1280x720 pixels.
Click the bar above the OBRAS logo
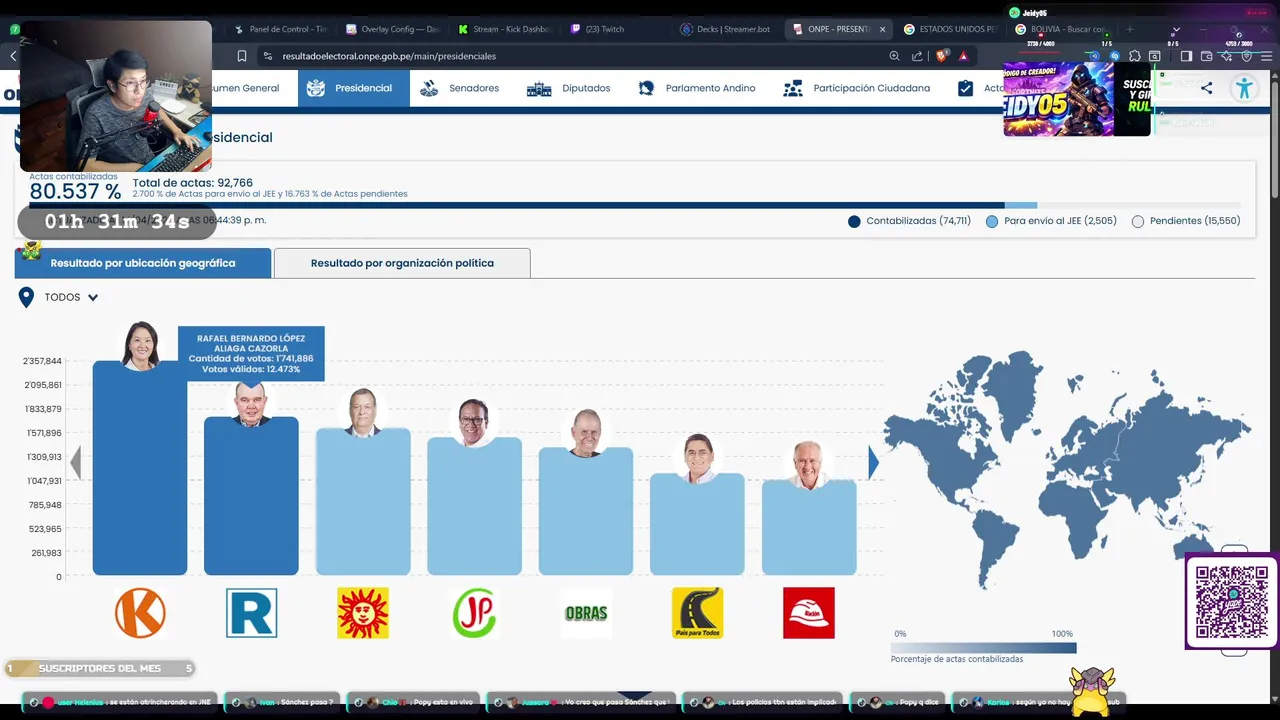click(x=586, y=511)
